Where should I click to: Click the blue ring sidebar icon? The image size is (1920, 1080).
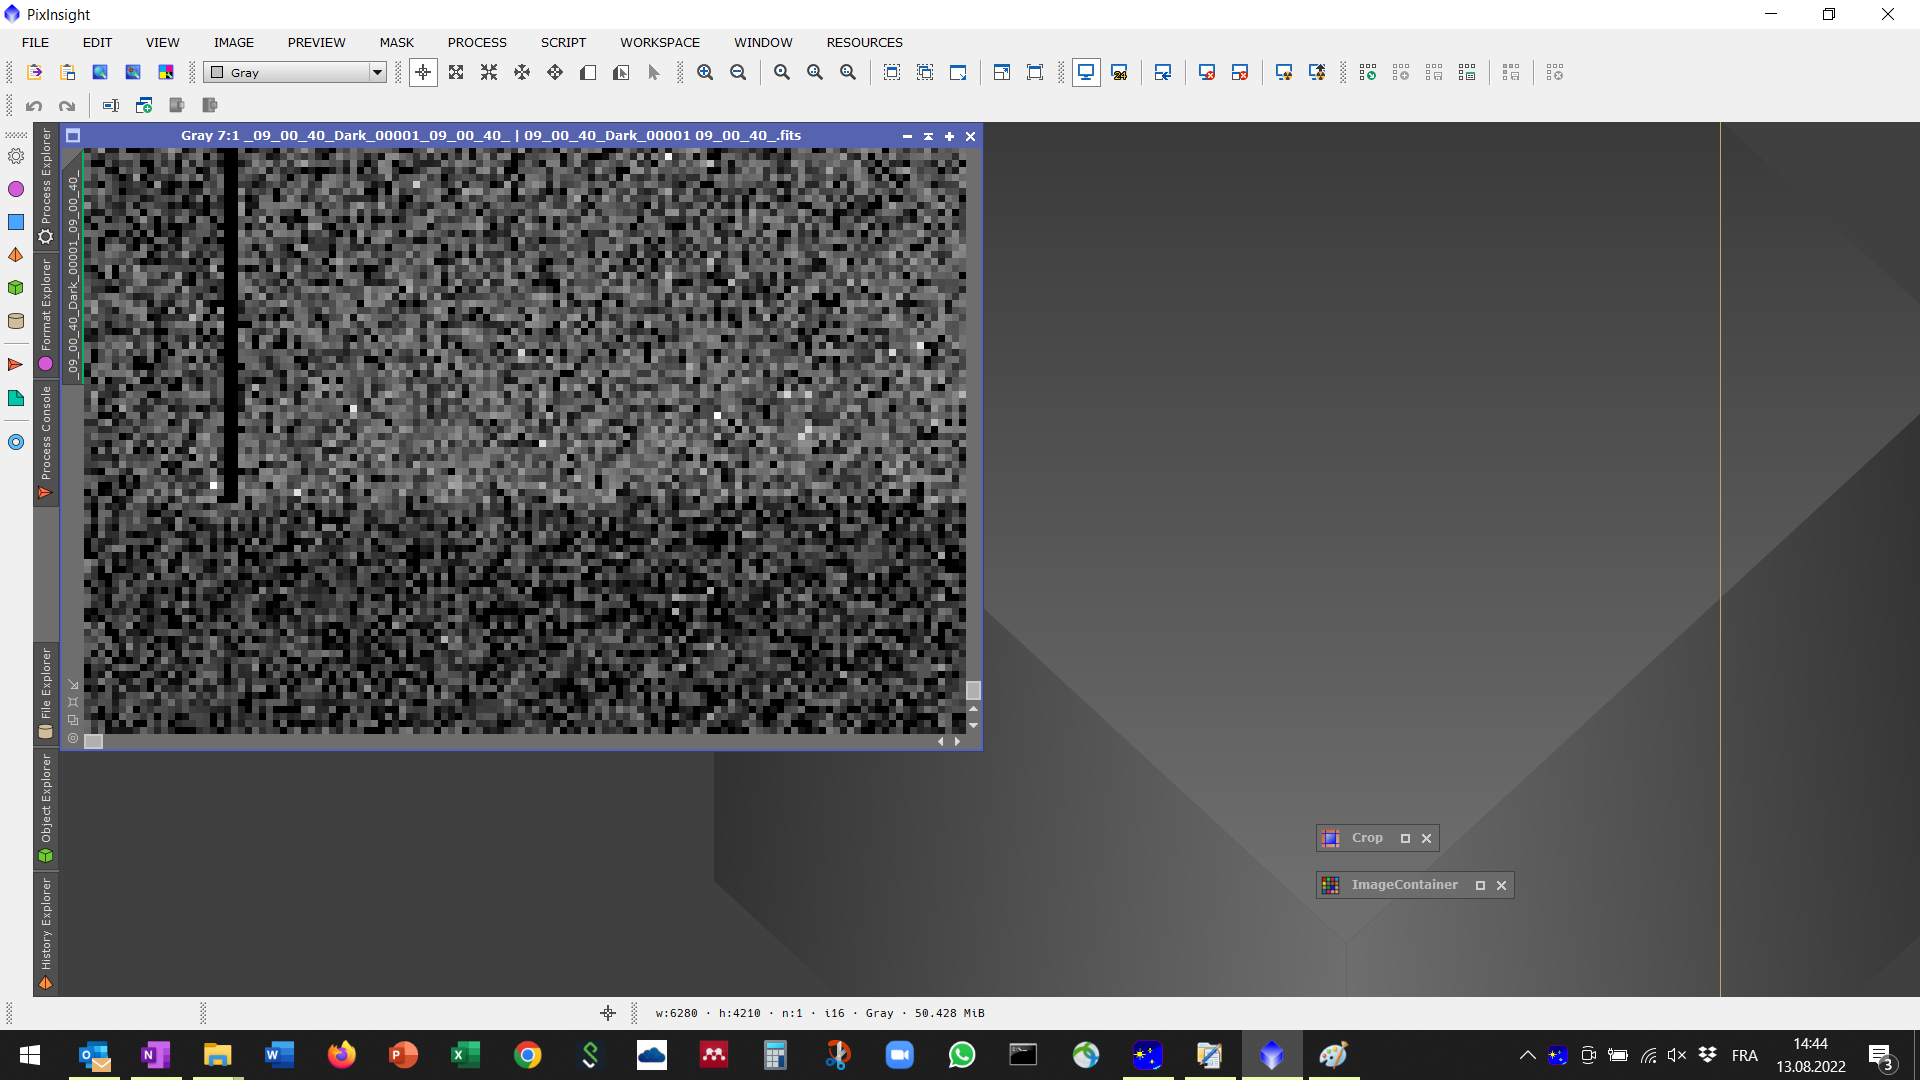click(16, 442)
